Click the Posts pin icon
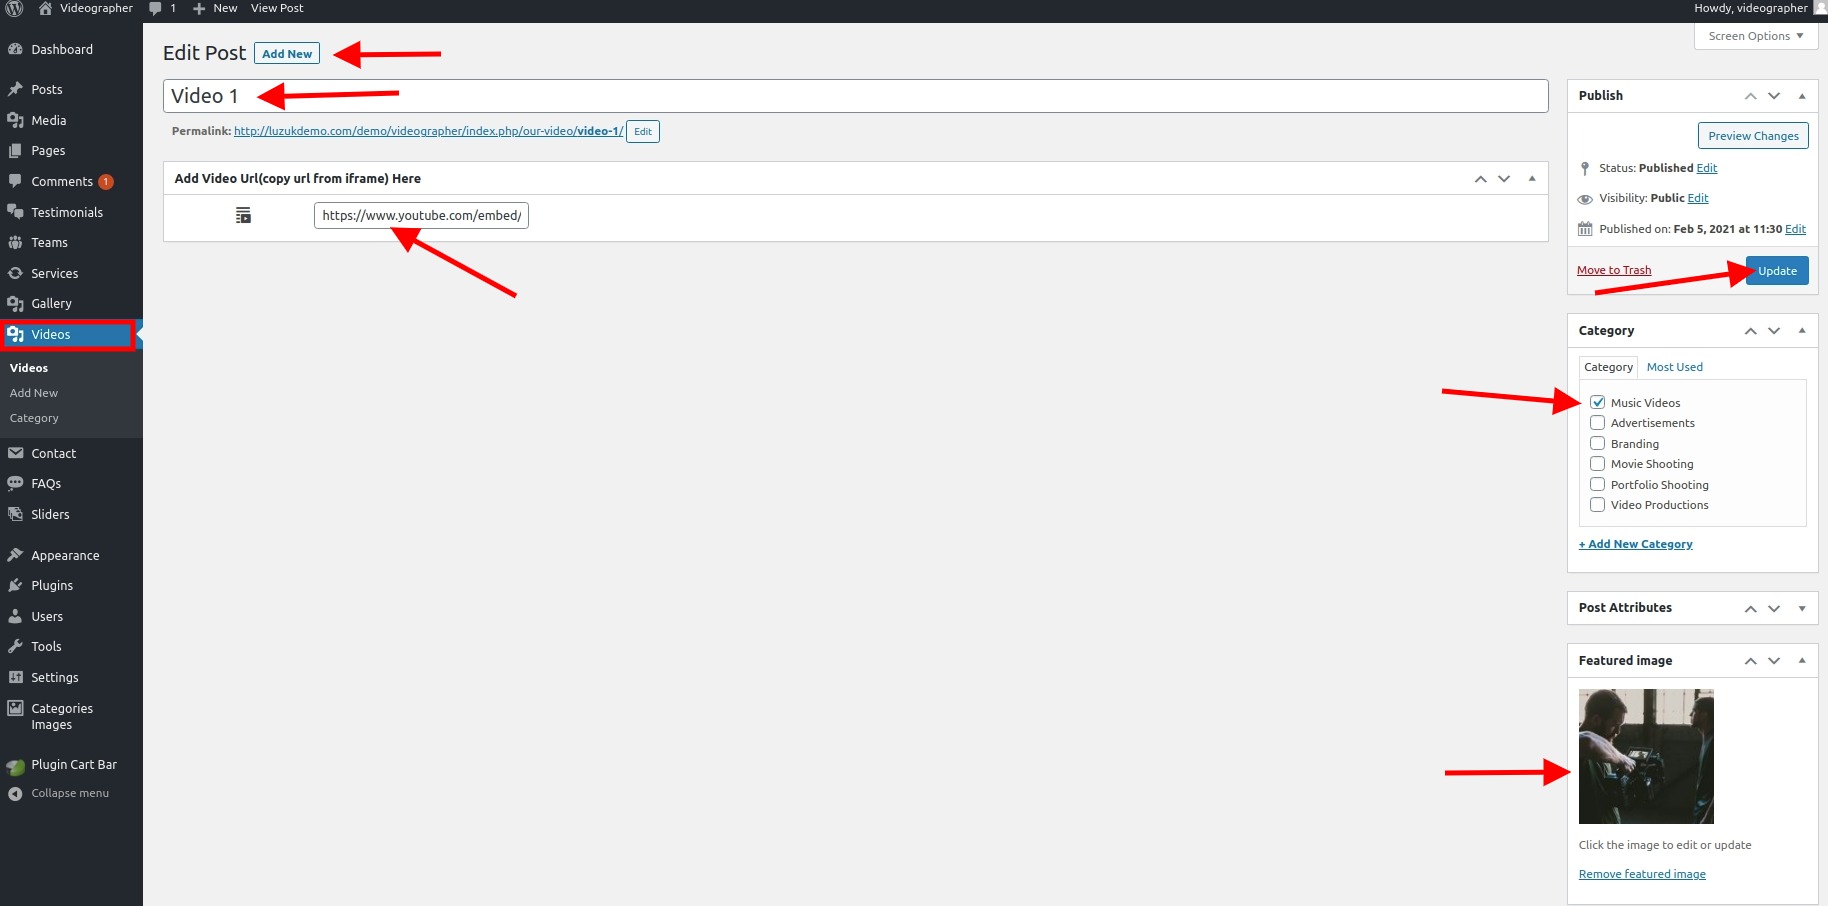 [15, 89]
